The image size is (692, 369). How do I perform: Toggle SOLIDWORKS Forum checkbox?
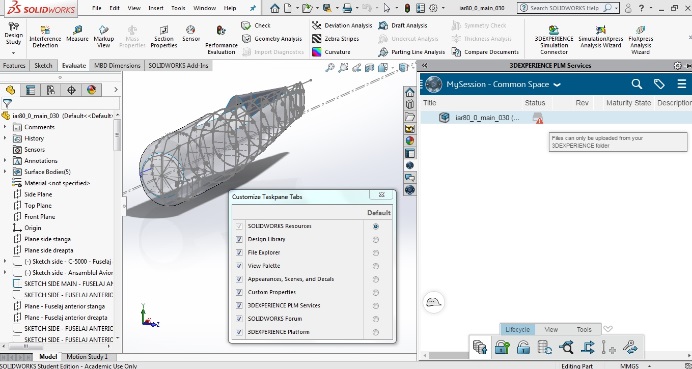[x=239, y=319]
